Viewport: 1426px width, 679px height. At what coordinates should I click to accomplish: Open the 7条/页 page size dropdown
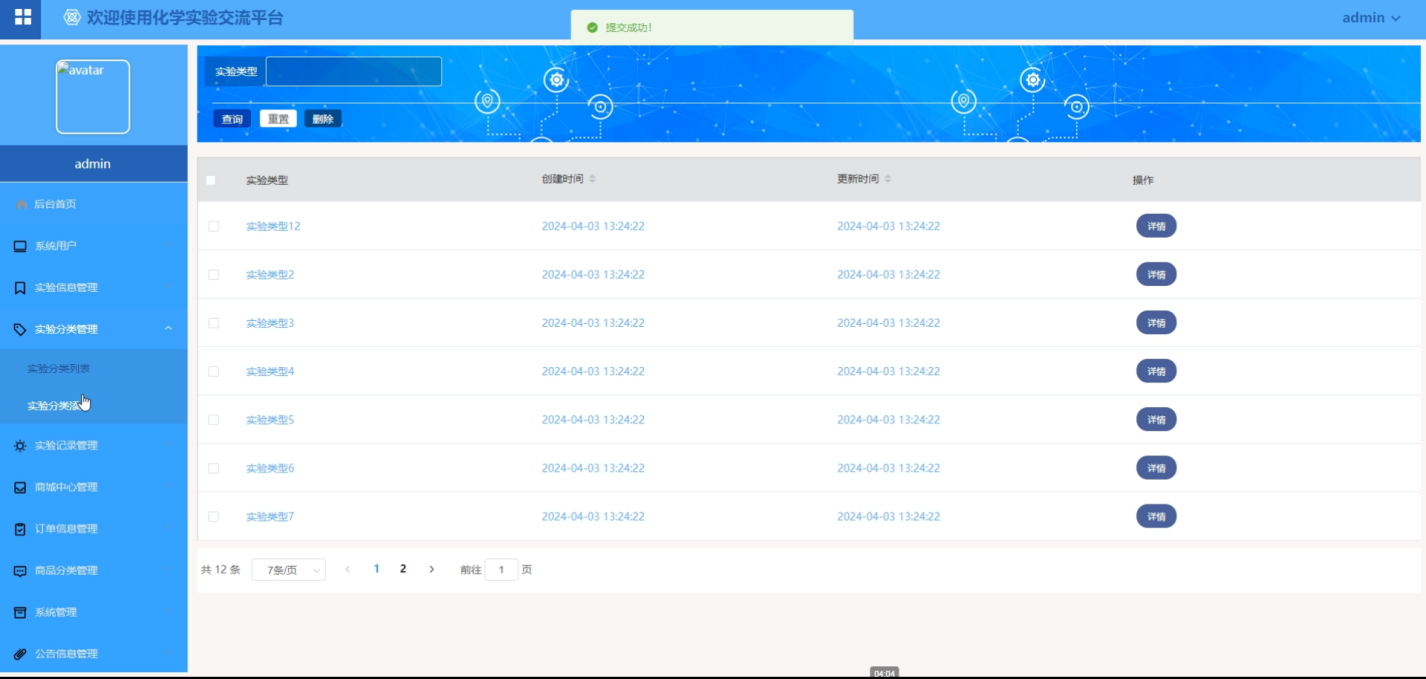coord(288,570)
